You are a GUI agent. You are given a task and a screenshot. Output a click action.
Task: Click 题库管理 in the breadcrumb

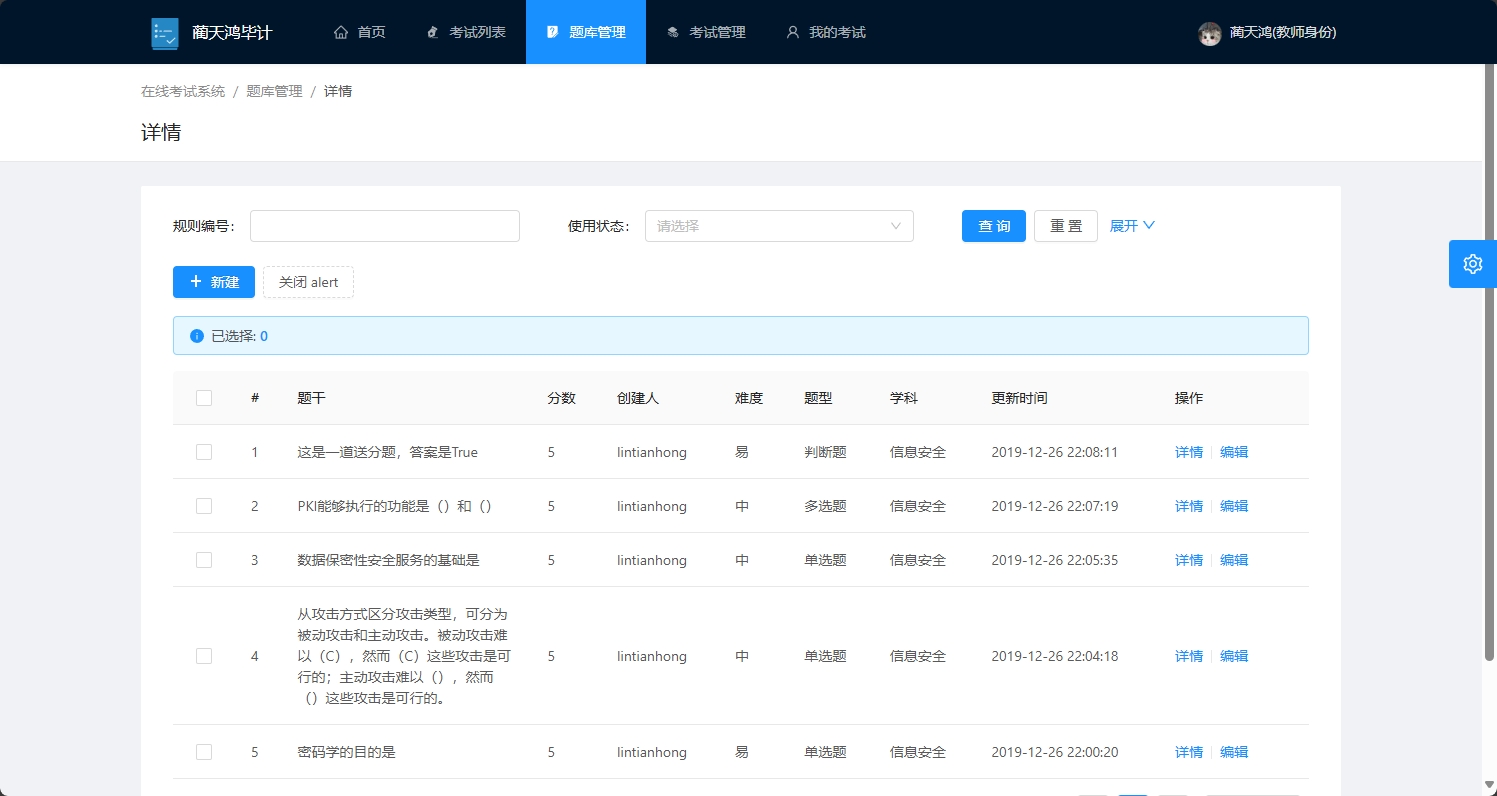coord(274,91)
